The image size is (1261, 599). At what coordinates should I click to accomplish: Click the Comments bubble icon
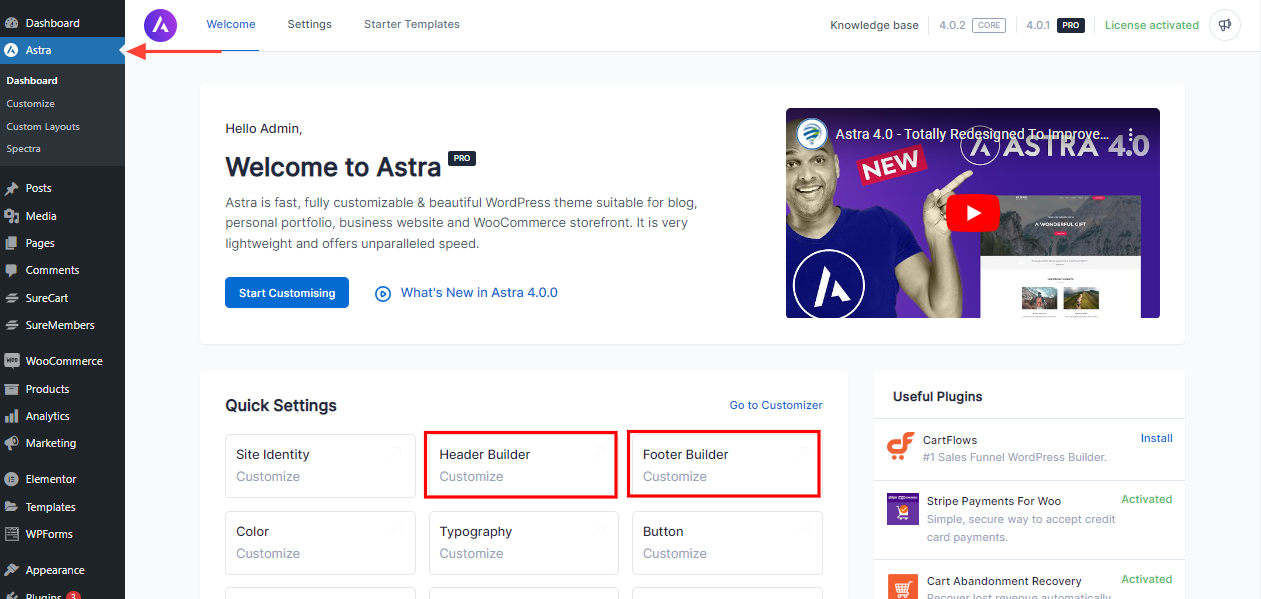[x=11, y=270]
